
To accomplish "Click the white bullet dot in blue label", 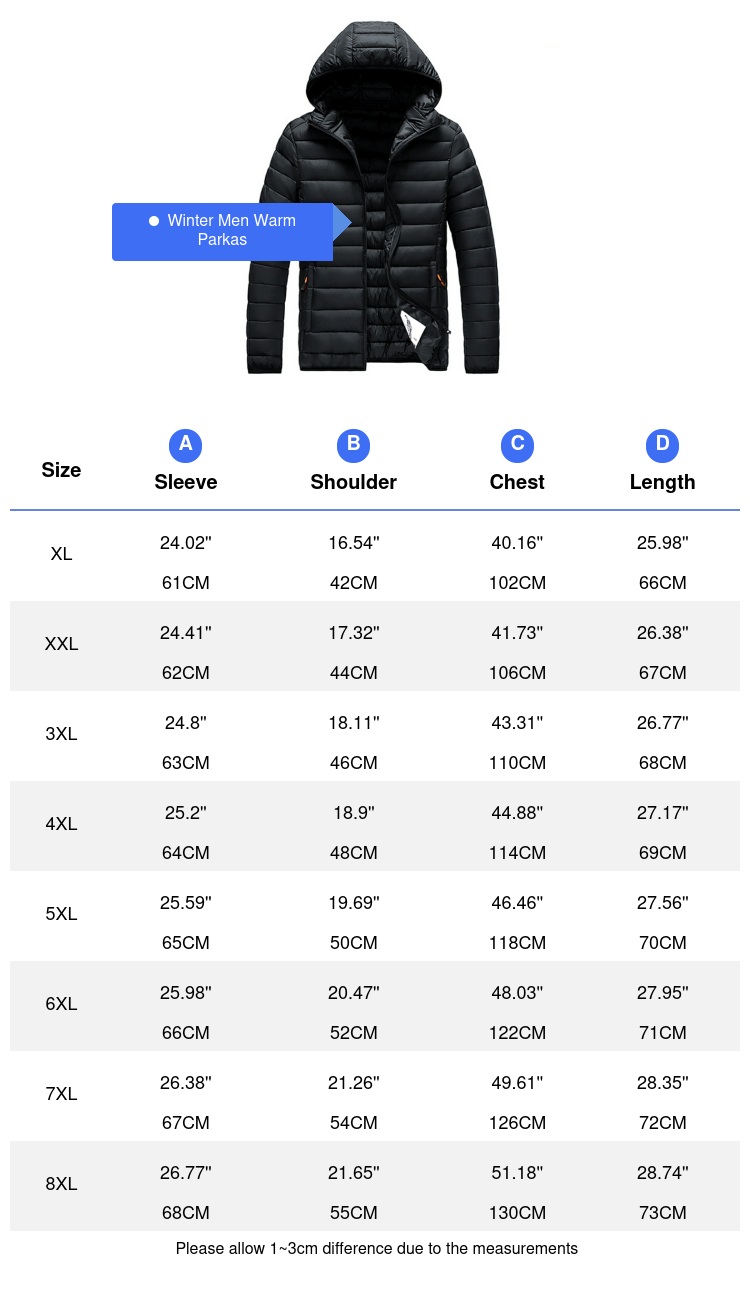I will [x=154, y=221].
